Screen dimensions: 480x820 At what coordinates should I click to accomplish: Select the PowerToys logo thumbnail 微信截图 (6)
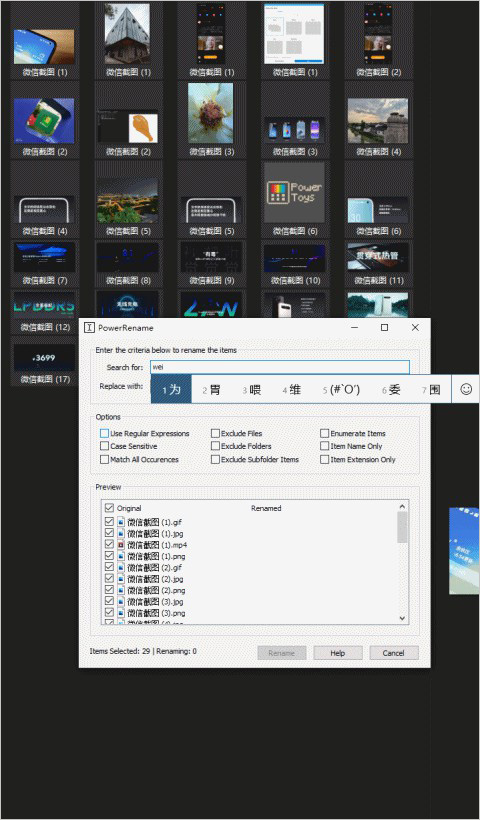pos(294,192)
